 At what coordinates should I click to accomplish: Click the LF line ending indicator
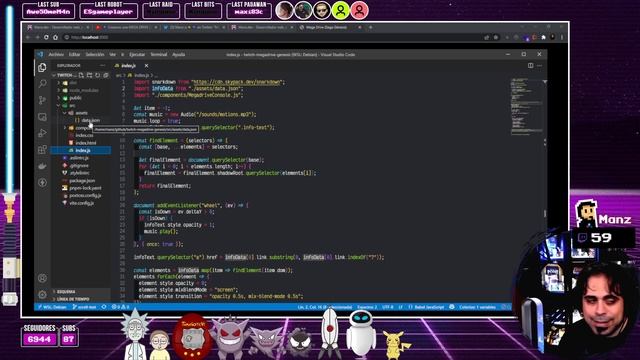400,307
